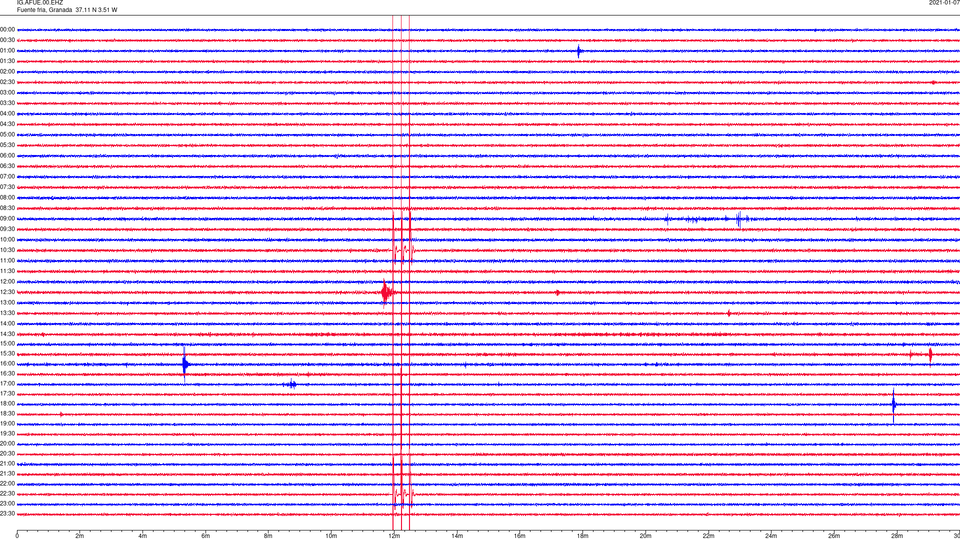Select the 06:00 time label

point(8,156)
